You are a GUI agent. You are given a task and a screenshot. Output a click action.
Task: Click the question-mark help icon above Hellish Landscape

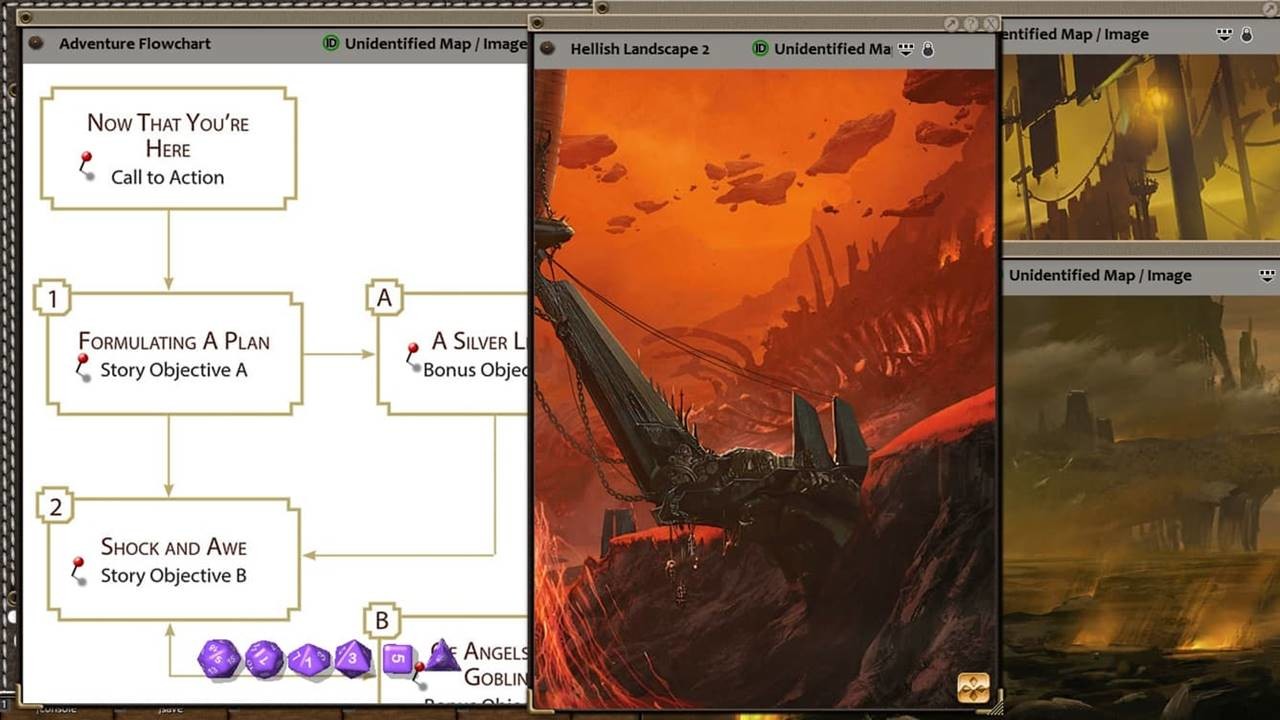pyautogui.click(x=973, y=25)
